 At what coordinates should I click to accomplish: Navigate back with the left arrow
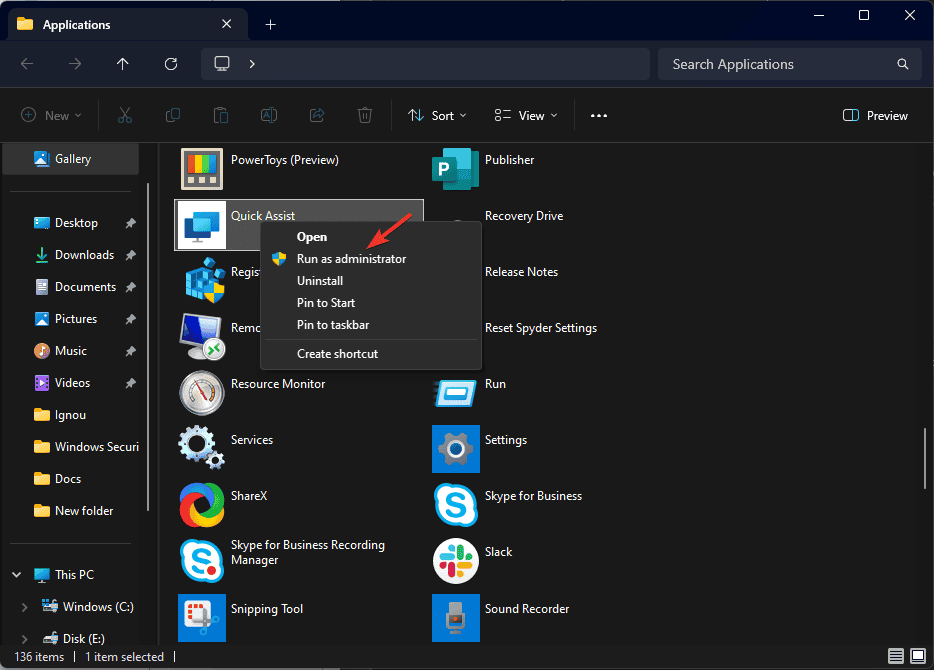click(27, 64)
